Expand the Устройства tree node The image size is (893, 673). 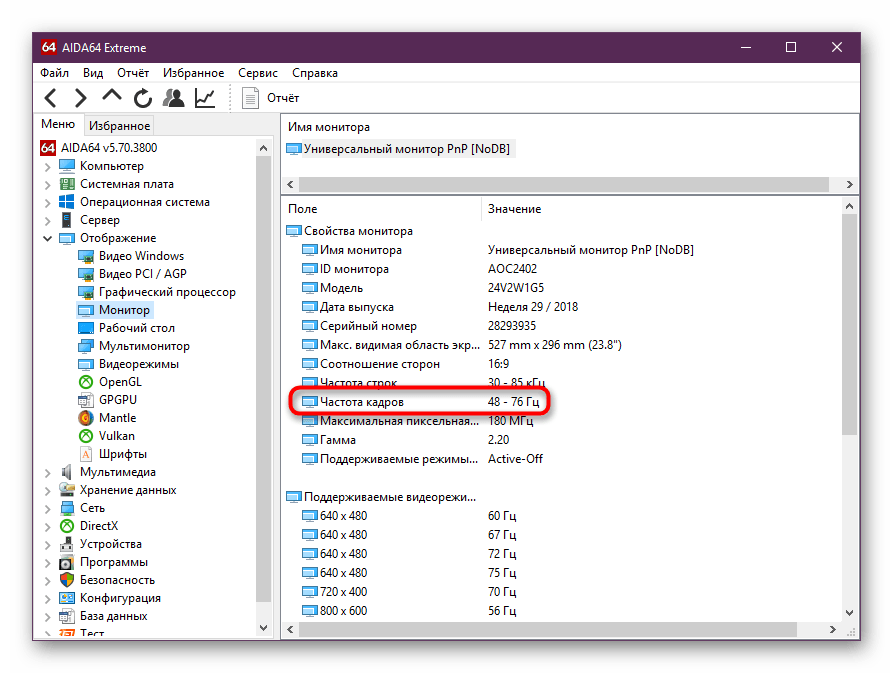48,544
